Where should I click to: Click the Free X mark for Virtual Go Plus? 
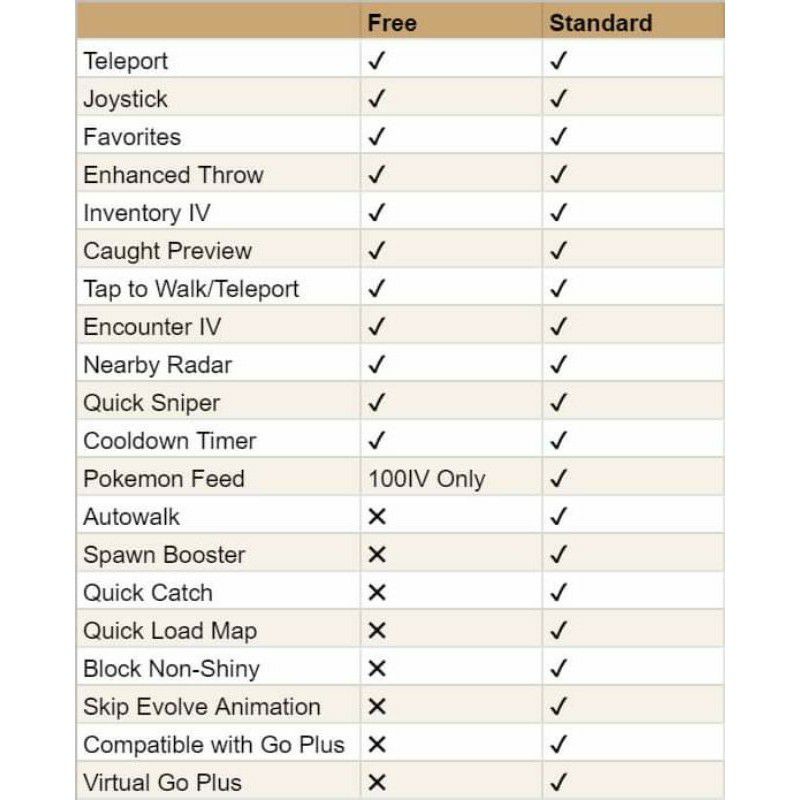(377, 782)
